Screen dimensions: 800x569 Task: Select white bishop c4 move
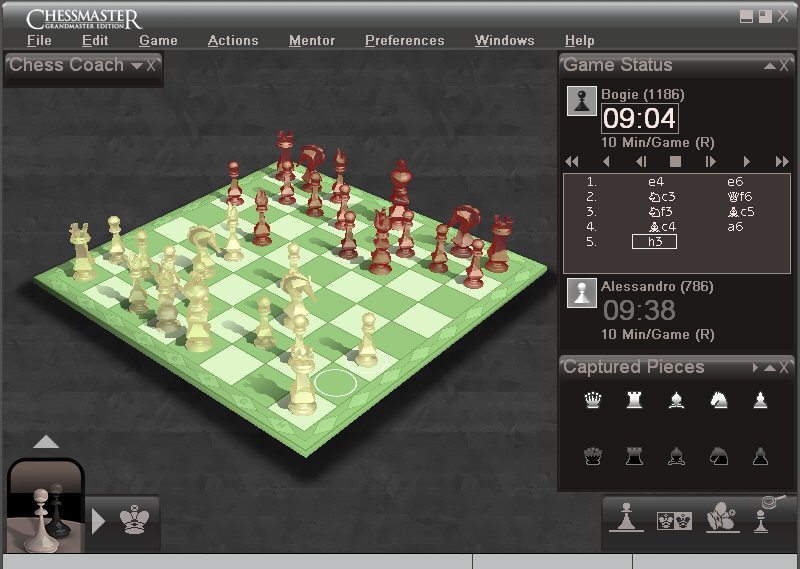pyautogui.click(x=662, y=227)
